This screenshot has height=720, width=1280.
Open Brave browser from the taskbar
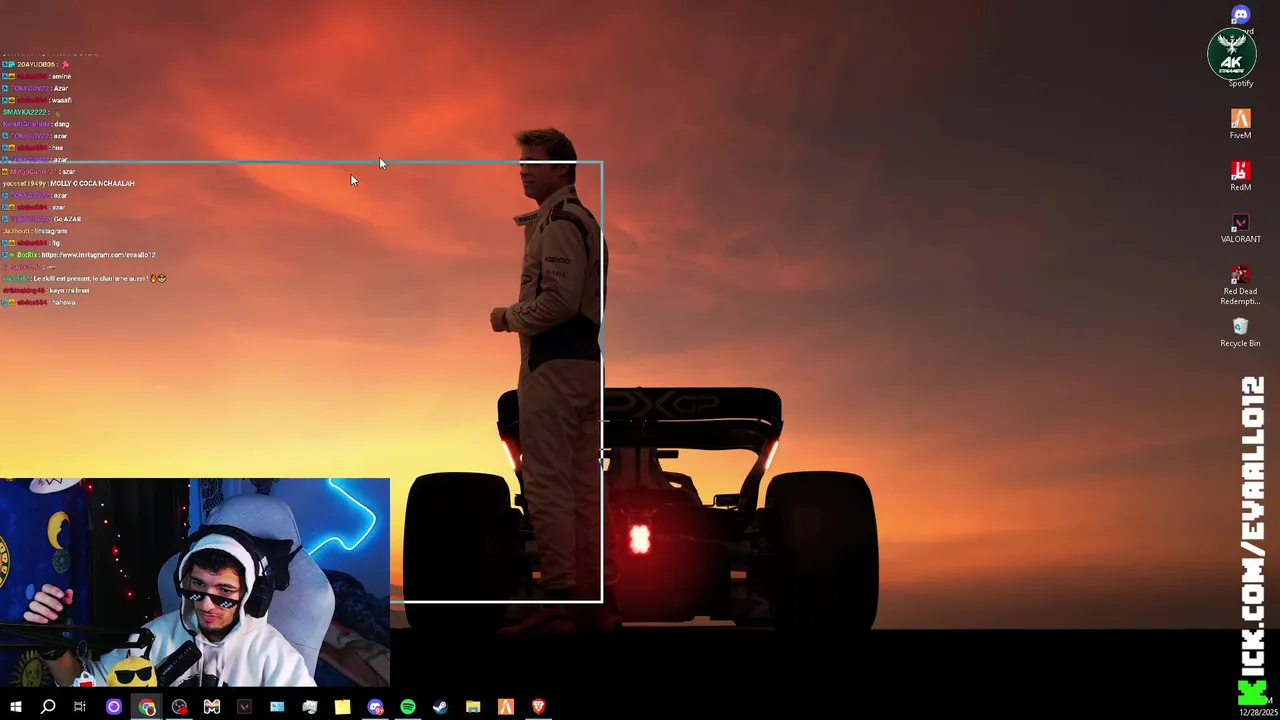tap(538, 707)
